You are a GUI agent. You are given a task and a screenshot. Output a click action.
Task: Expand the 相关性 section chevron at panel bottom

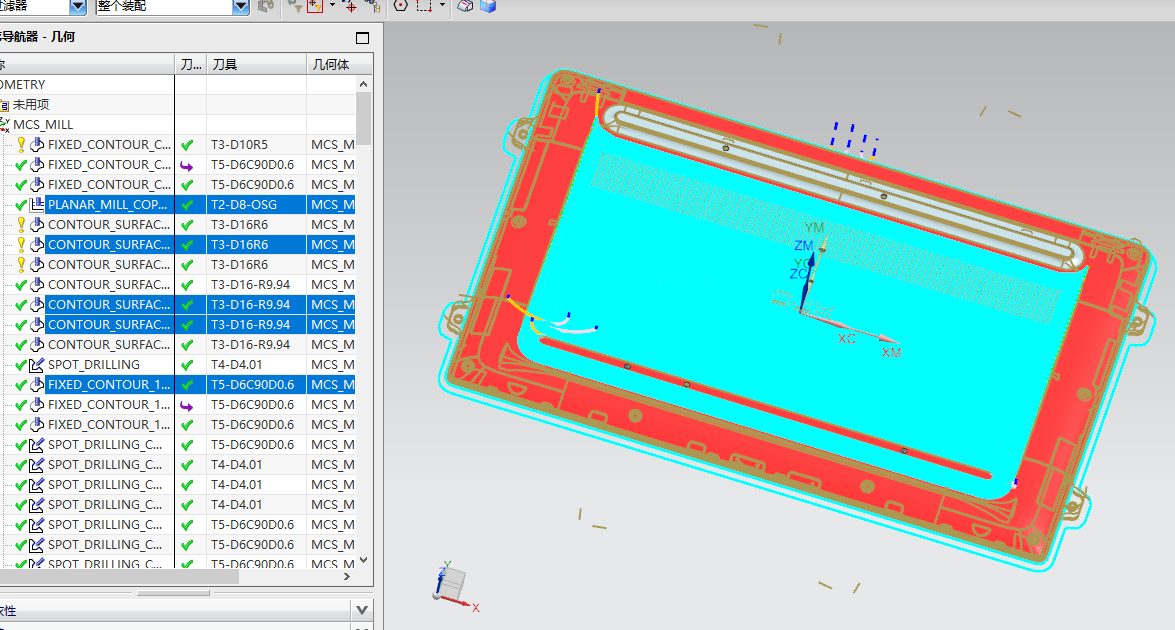coord(363,610)
